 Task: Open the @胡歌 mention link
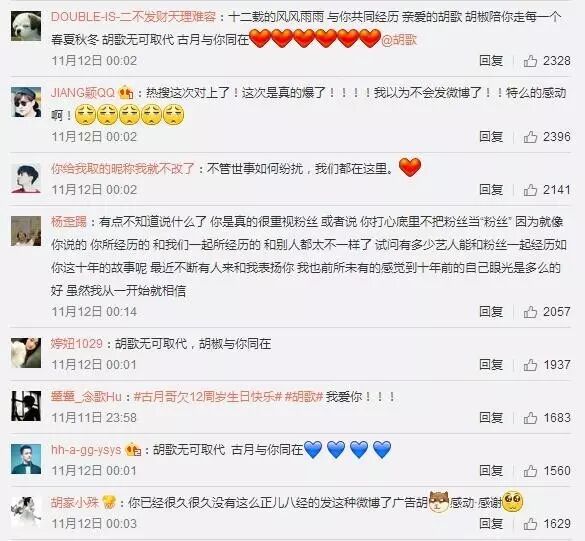tap(398, 40)
